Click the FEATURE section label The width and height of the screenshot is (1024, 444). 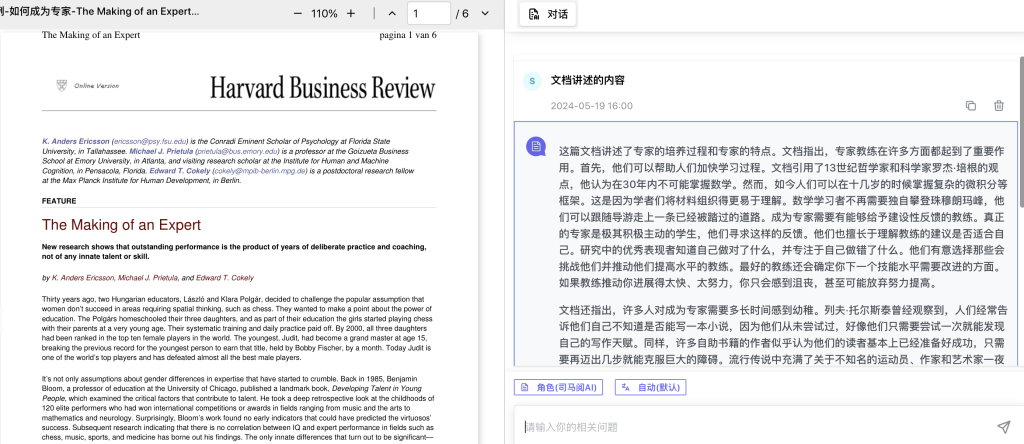tap(59, 201)
